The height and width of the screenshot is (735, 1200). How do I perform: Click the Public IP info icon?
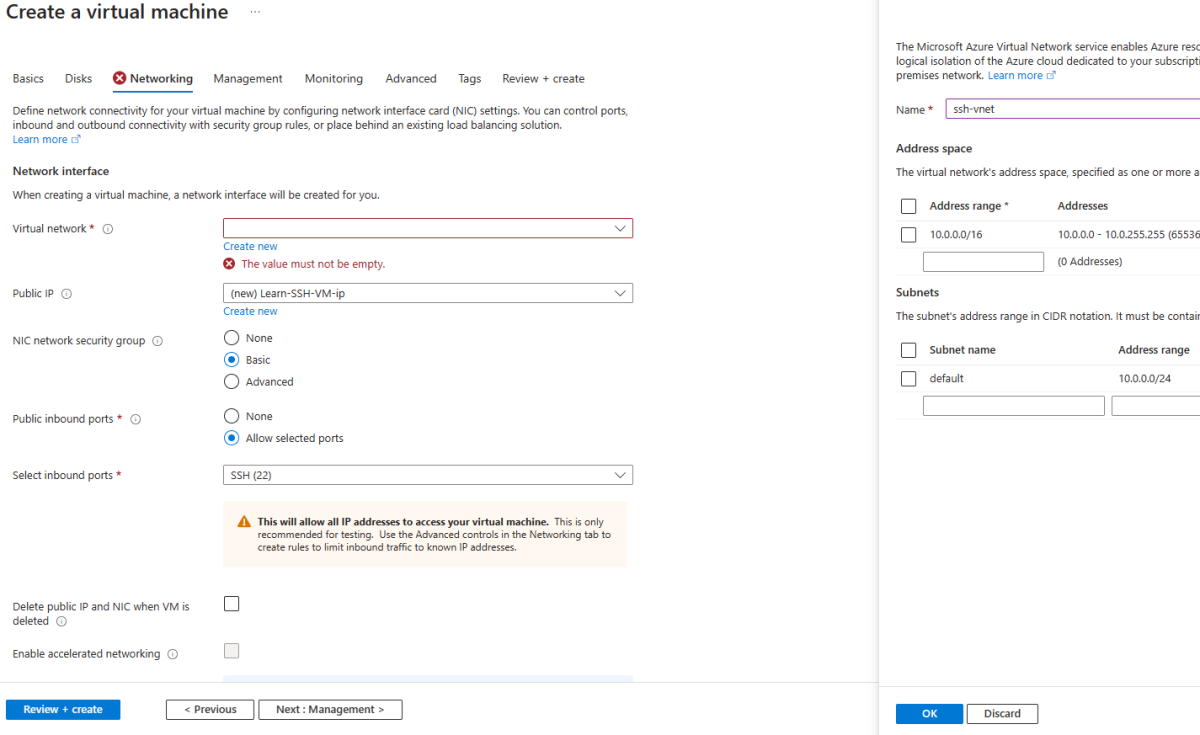point(67,294)
